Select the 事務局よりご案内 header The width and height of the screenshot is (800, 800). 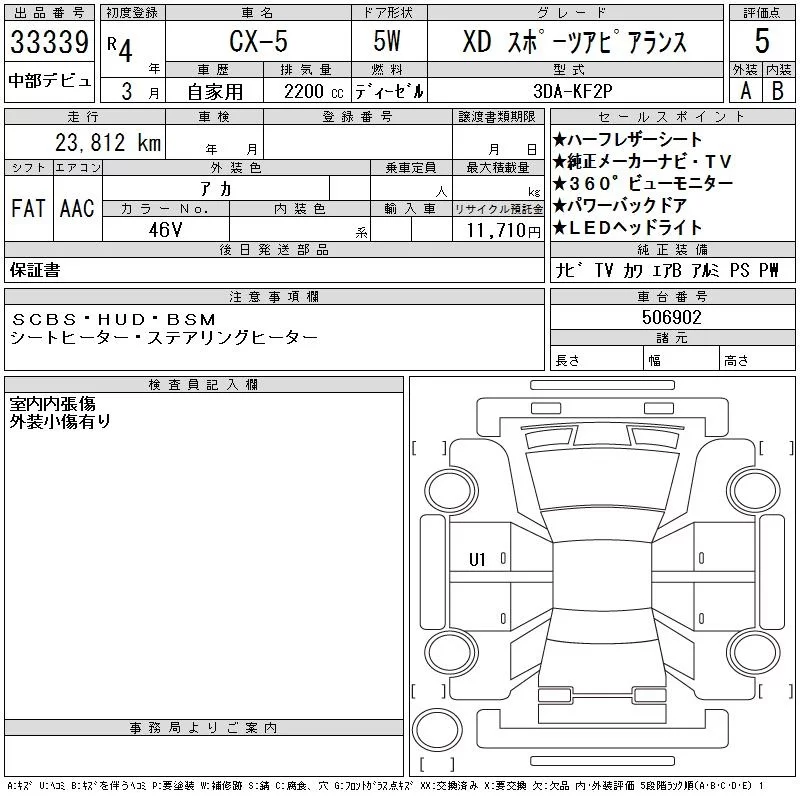pos(204,728)
